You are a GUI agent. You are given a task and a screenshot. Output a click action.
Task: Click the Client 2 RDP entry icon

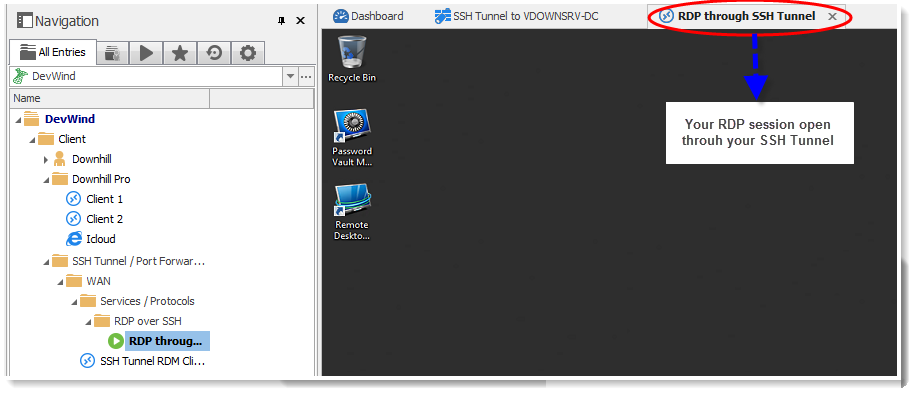pyautogui.click(x=73, y=219)
